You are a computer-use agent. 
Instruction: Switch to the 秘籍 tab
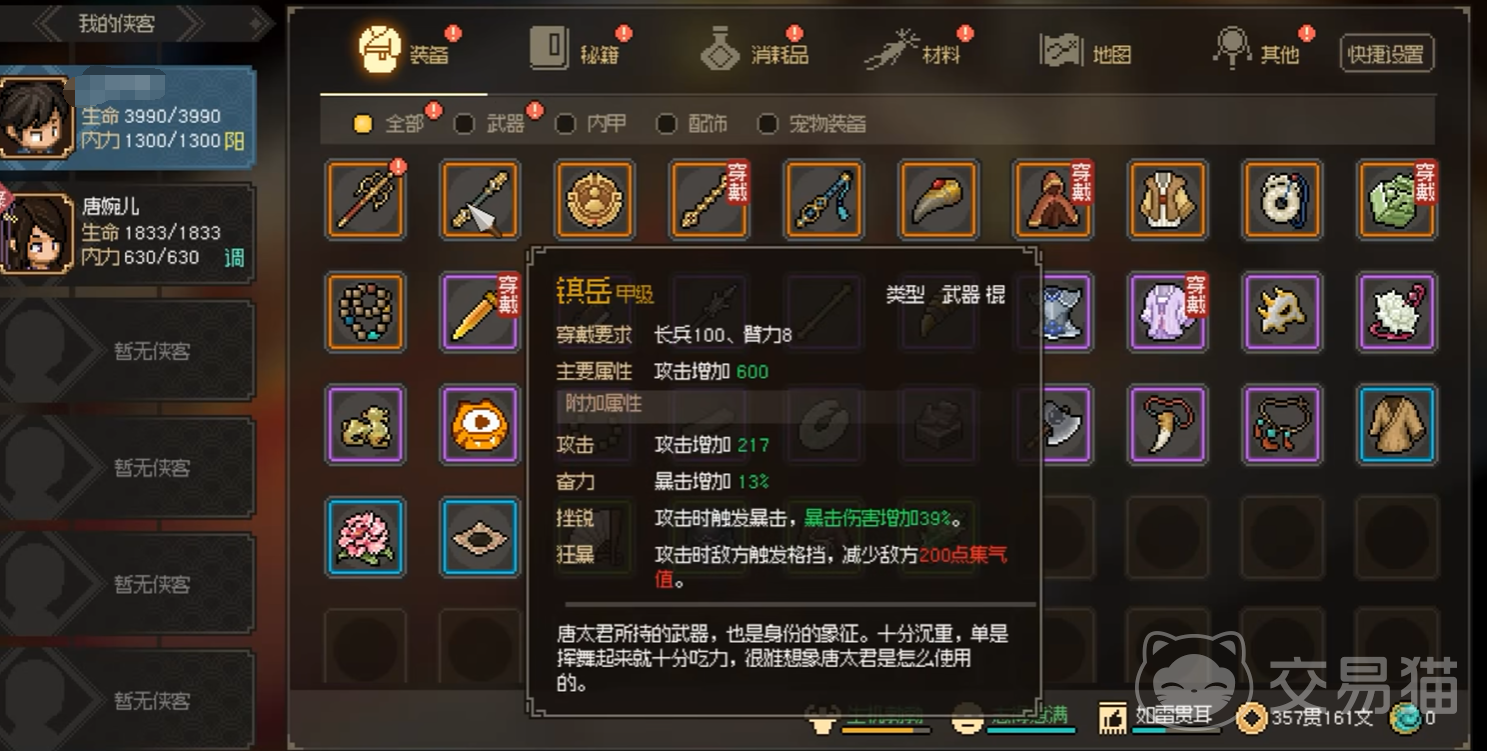tap(576, 51)
